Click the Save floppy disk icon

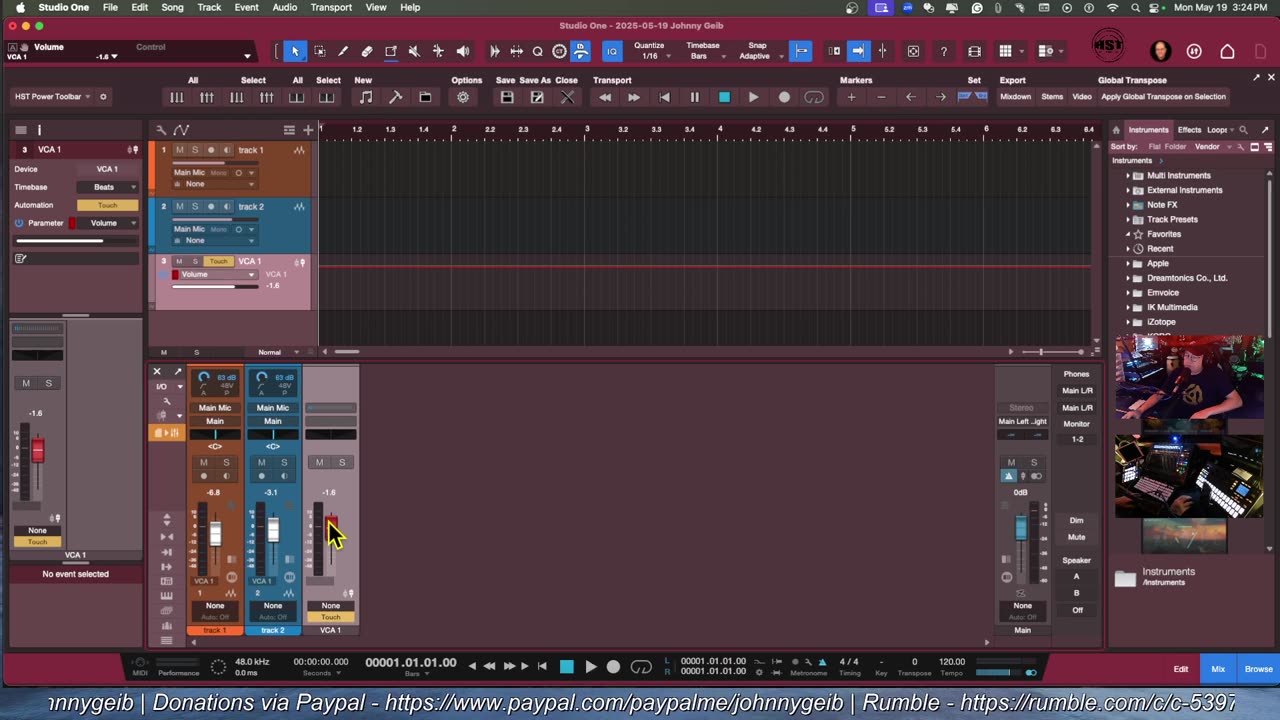[x=507, y=97]
